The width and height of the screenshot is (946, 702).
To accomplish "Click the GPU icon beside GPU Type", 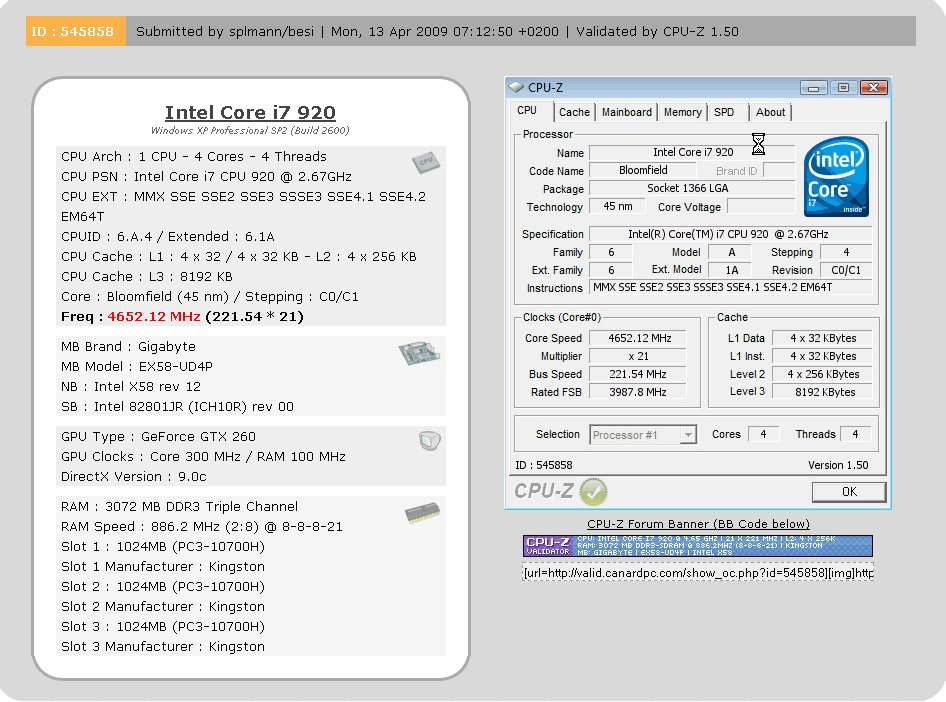I will (x=430, y=441).
